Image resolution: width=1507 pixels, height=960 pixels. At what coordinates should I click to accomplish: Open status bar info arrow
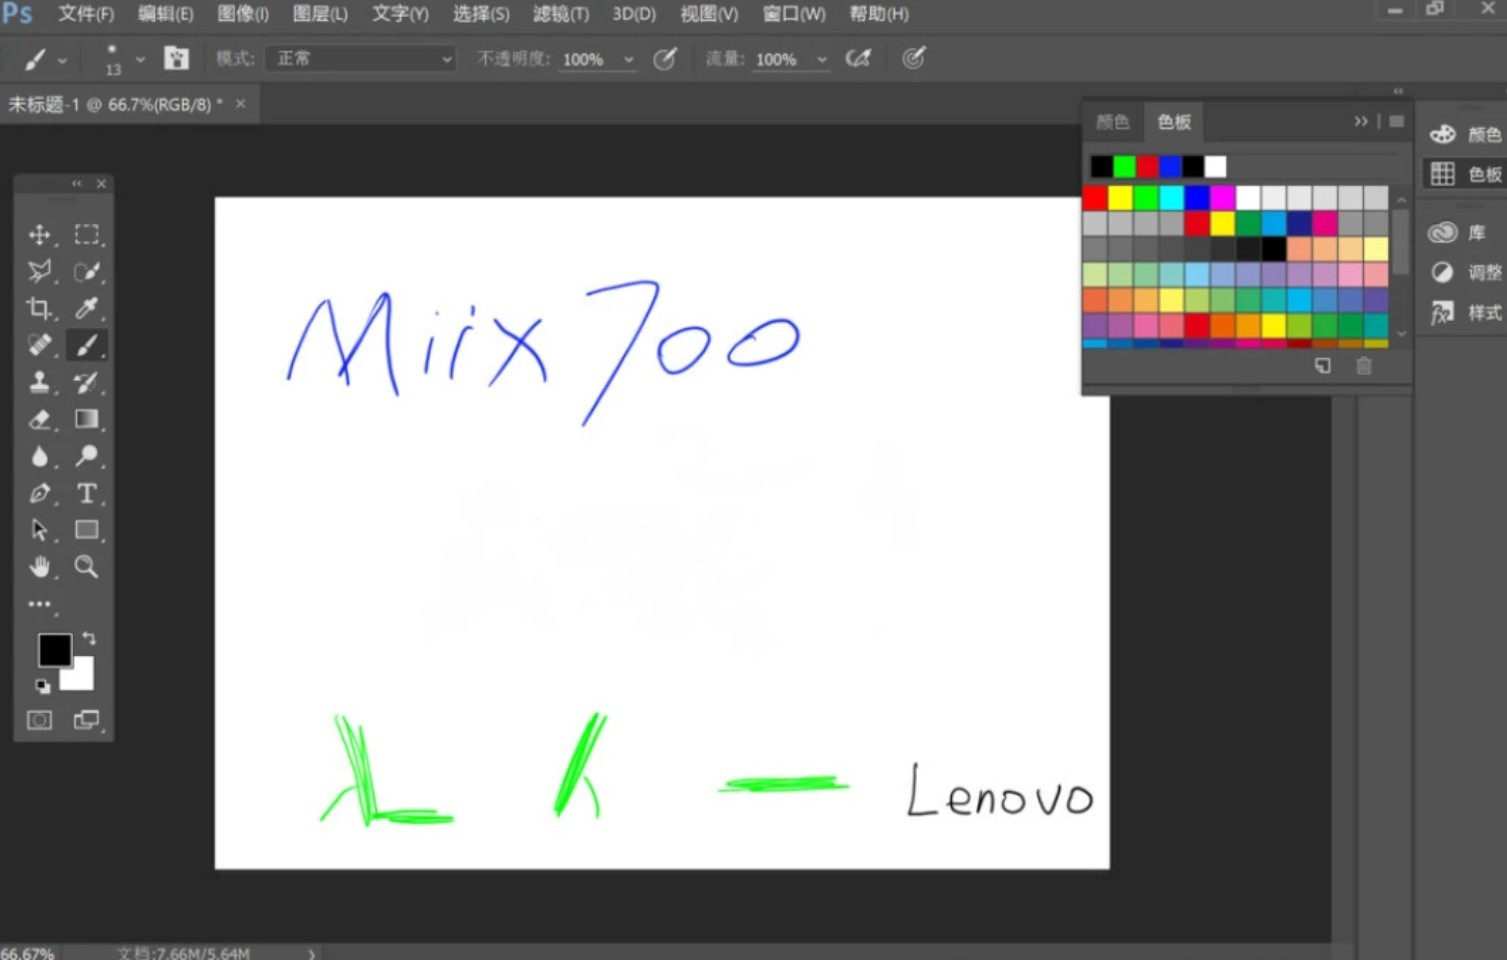point(311,953)
